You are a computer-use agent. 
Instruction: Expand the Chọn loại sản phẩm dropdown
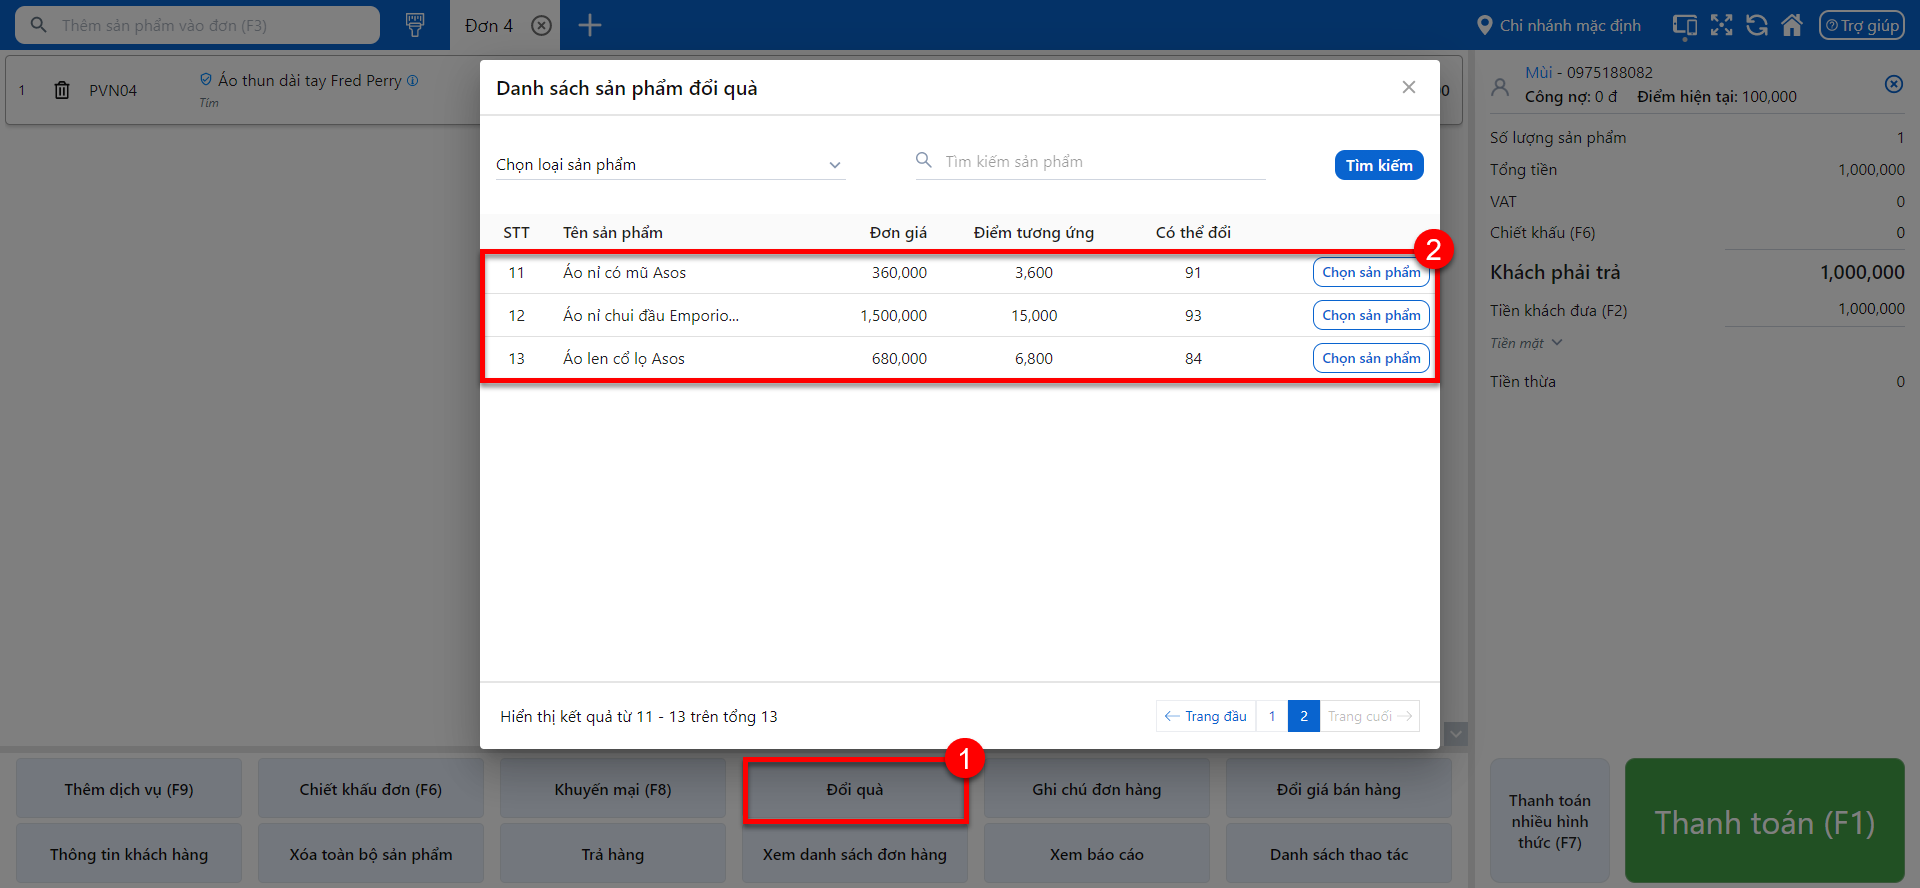pos(670,165)
